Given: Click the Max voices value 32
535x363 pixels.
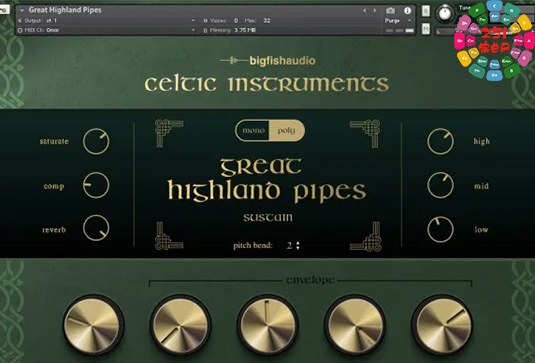Looking at the screenshot, I should pyautogui.click(x=267, y=20).
